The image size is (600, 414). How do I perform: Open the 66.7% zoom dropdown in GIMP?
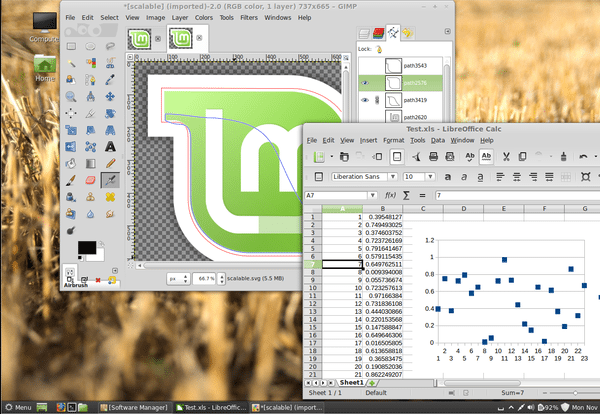pyautogui.click(x=222, y=279)
